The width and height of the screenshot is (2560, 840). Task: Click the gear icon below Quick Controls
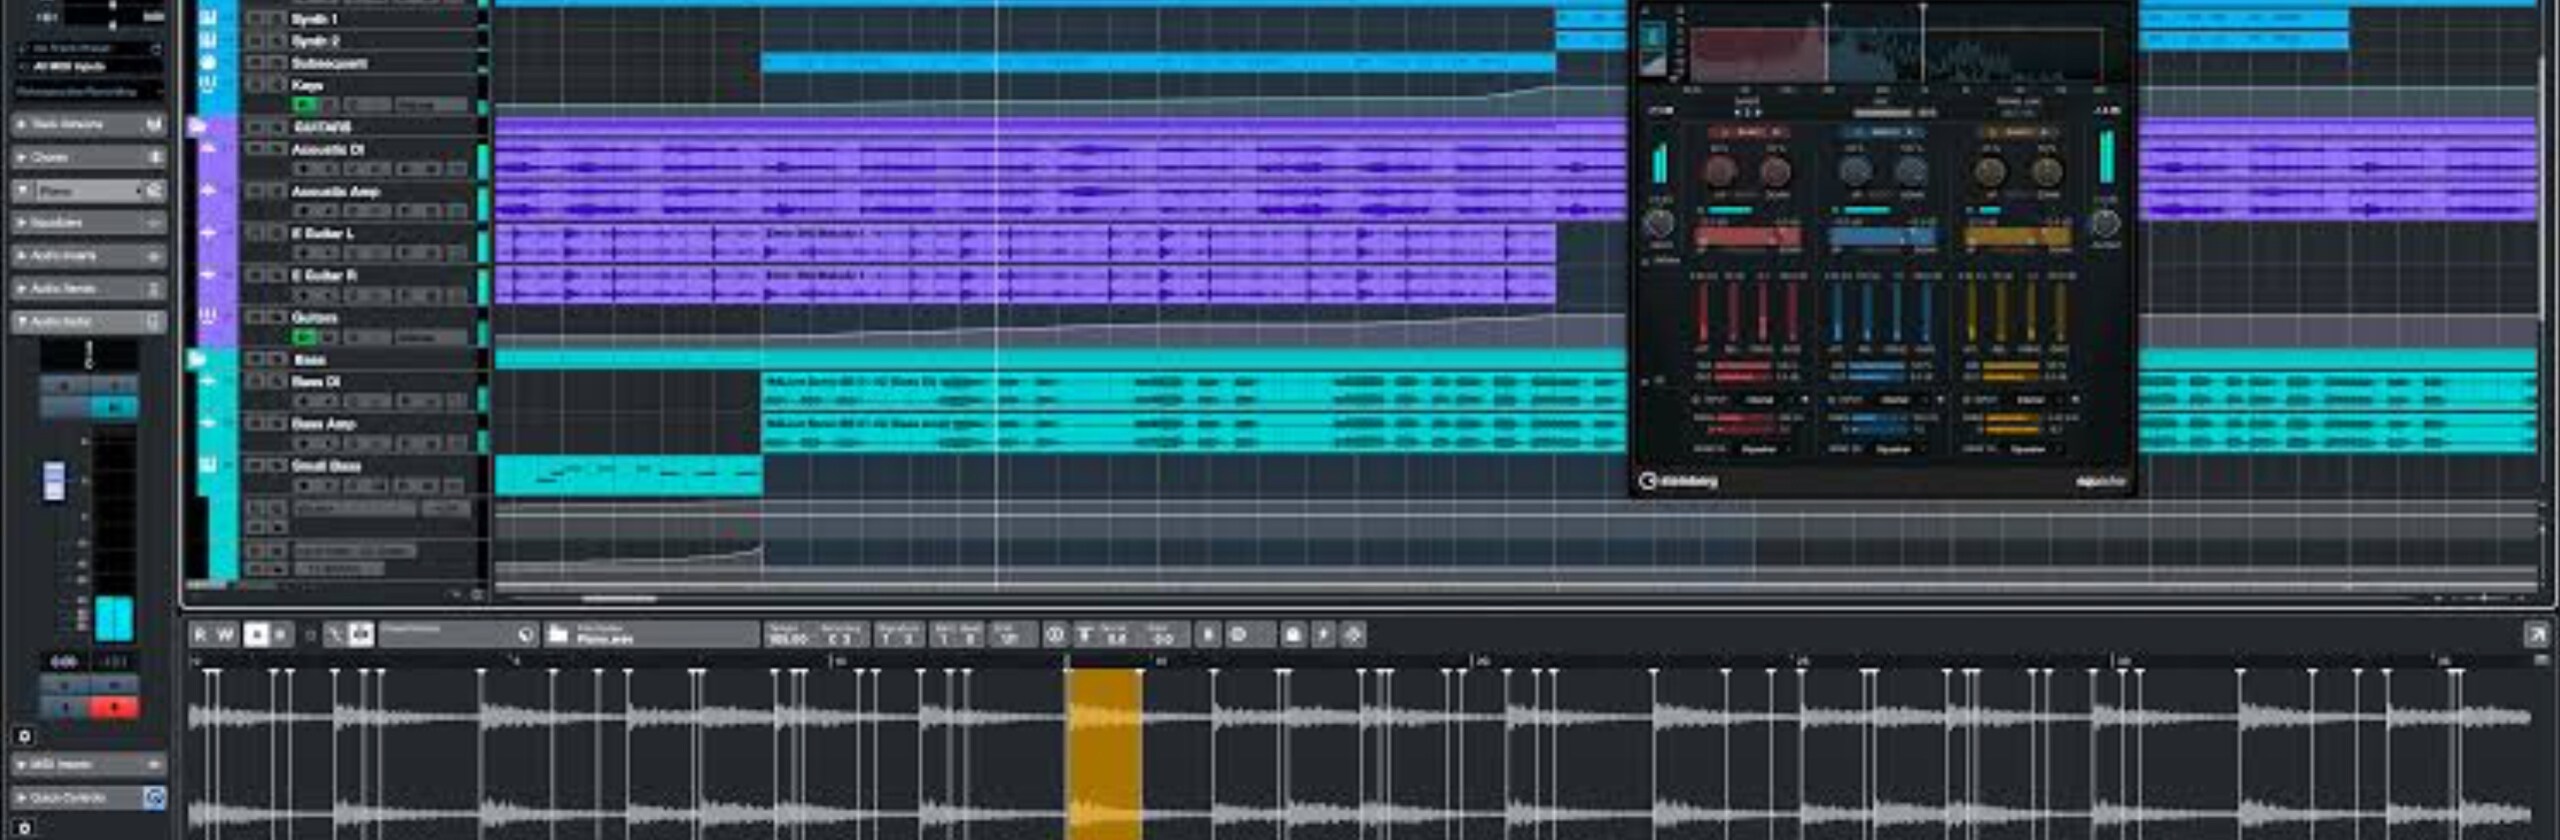pyautogui.click(x=25, y=828)
